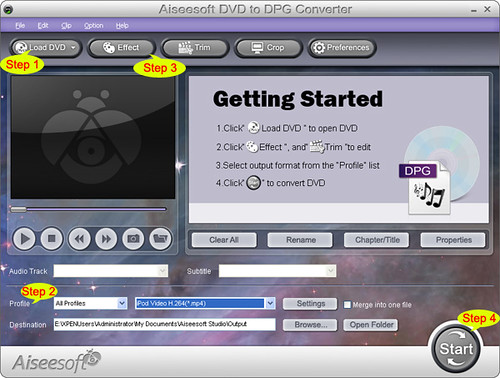Open the Trim tool
Screen dimensions: 500x378
click(x=195, y=48)
